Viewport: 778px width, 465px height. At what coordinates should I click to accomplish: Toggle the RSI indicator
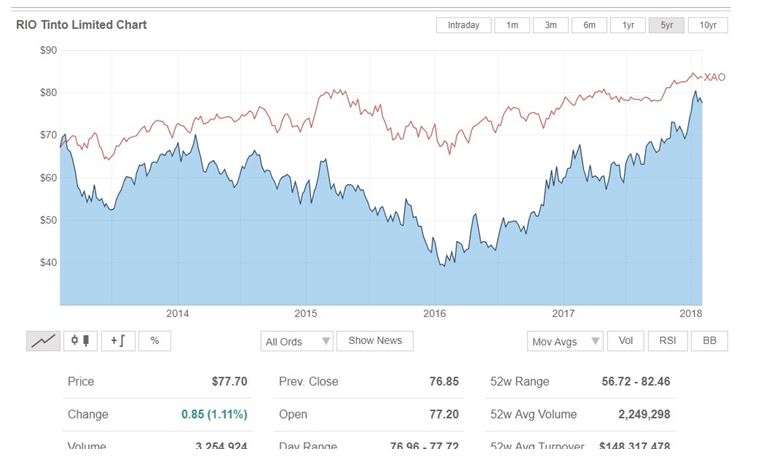[667, 341]
